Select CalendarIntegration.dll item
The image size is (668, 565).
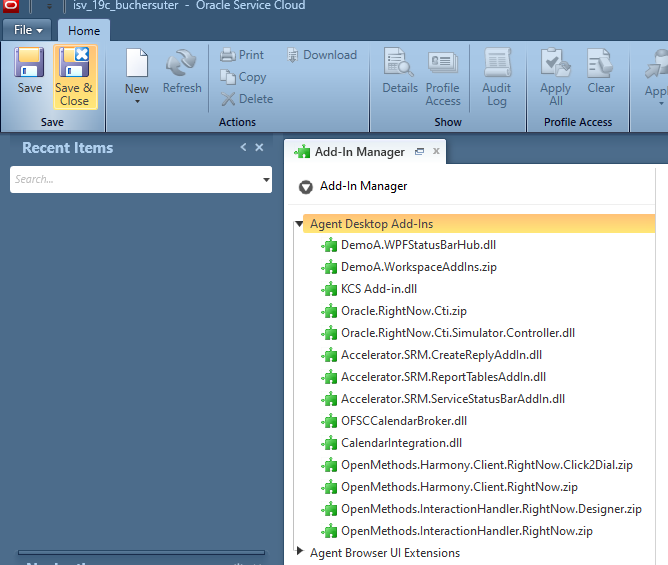(x=401, y=443)
